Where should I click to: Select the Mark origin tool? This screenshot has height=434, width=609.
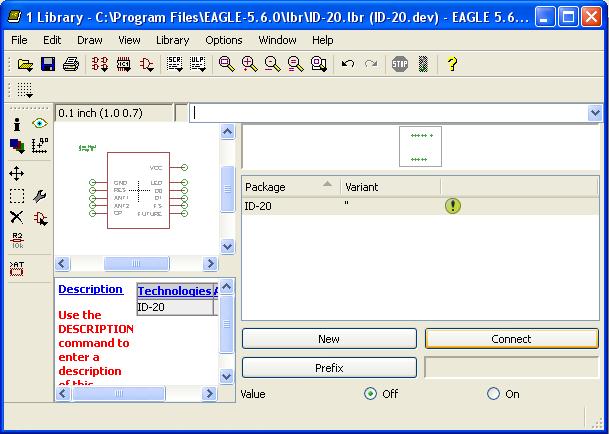click(40, 146)
